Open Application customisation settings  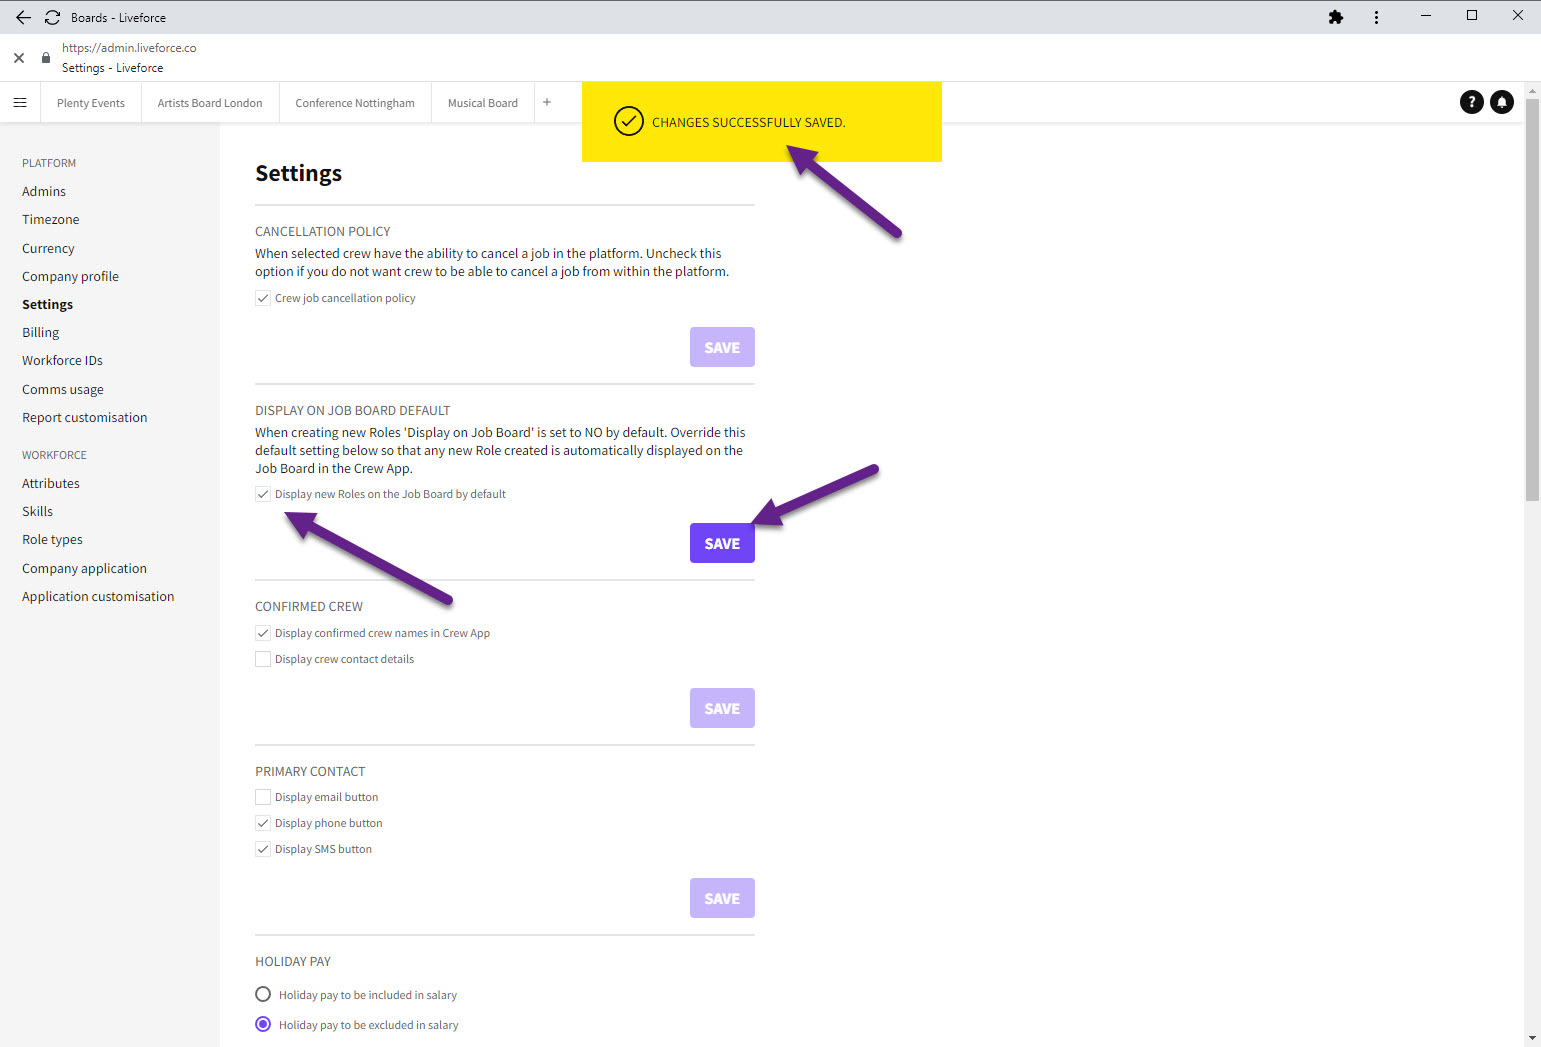coord(98,596)
